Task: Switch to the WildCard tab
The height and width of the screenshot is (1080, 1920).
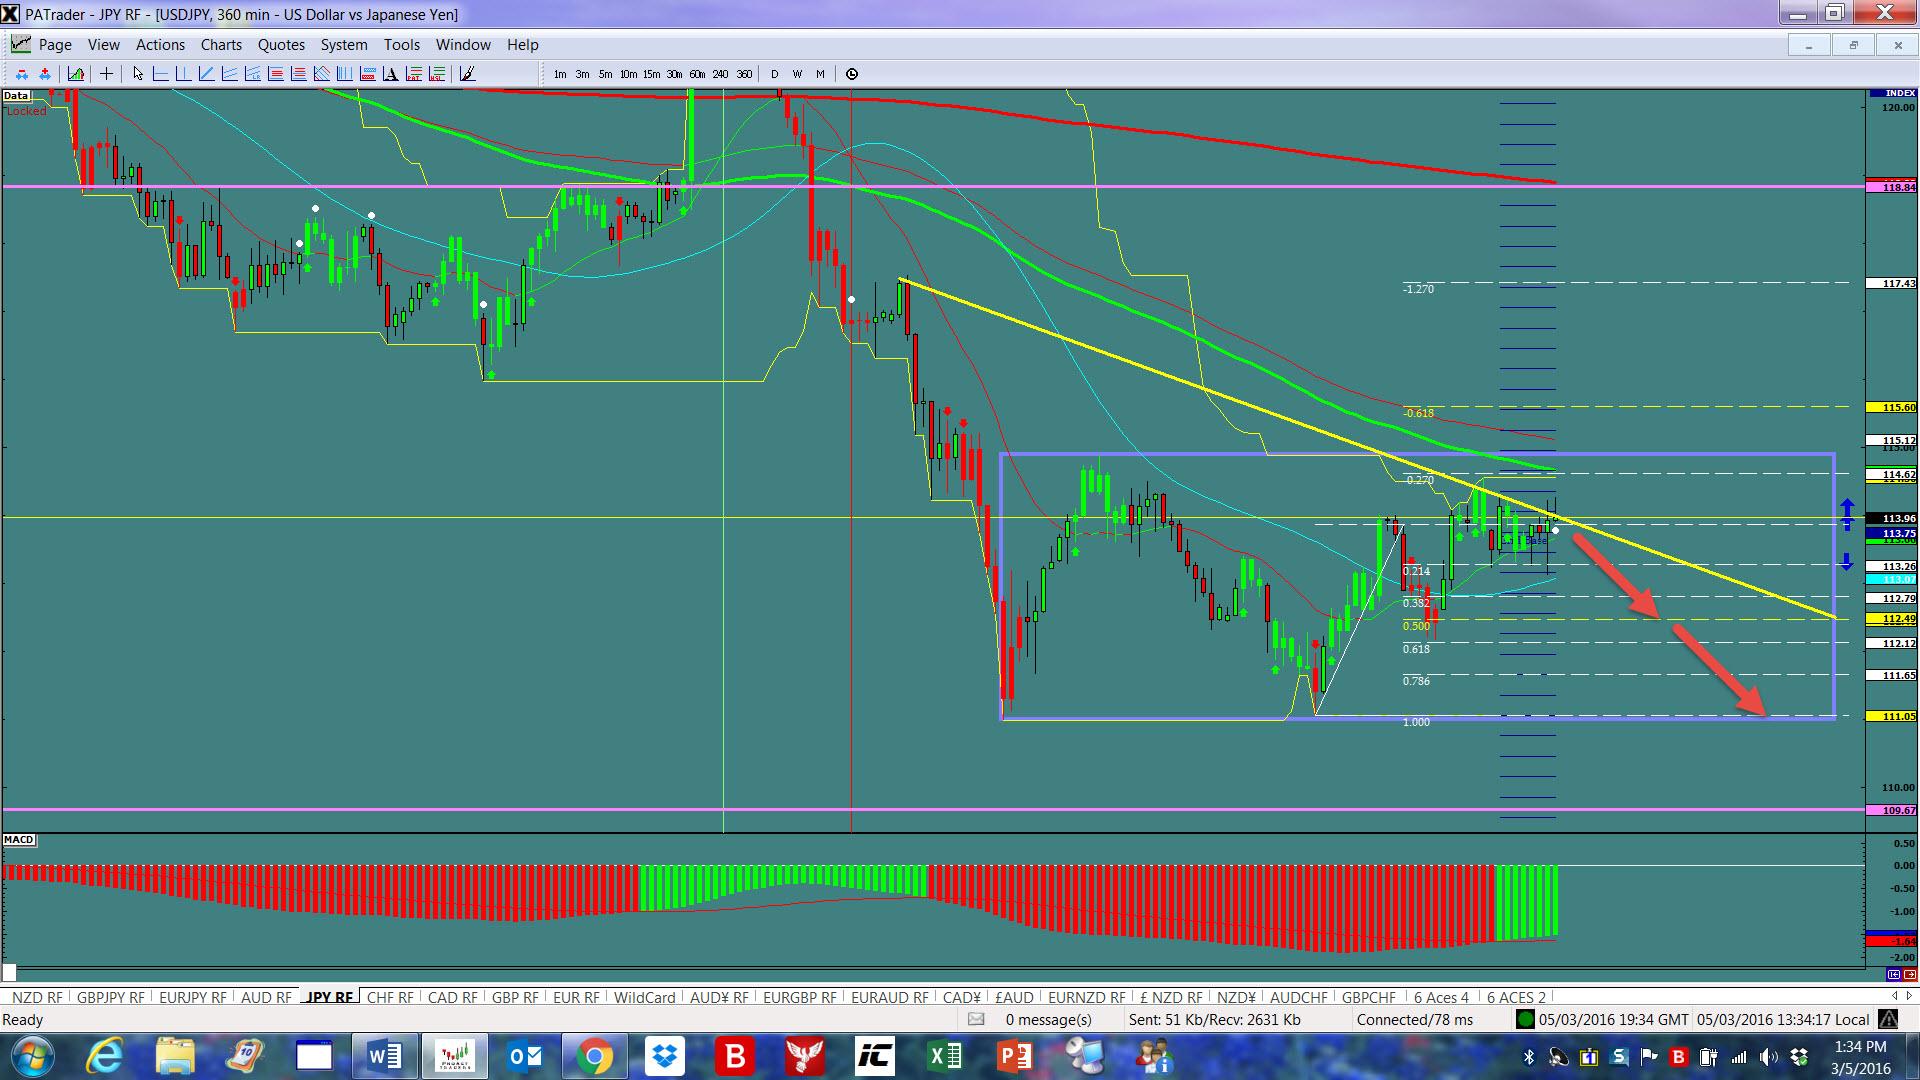Action: tap(645, 997)
